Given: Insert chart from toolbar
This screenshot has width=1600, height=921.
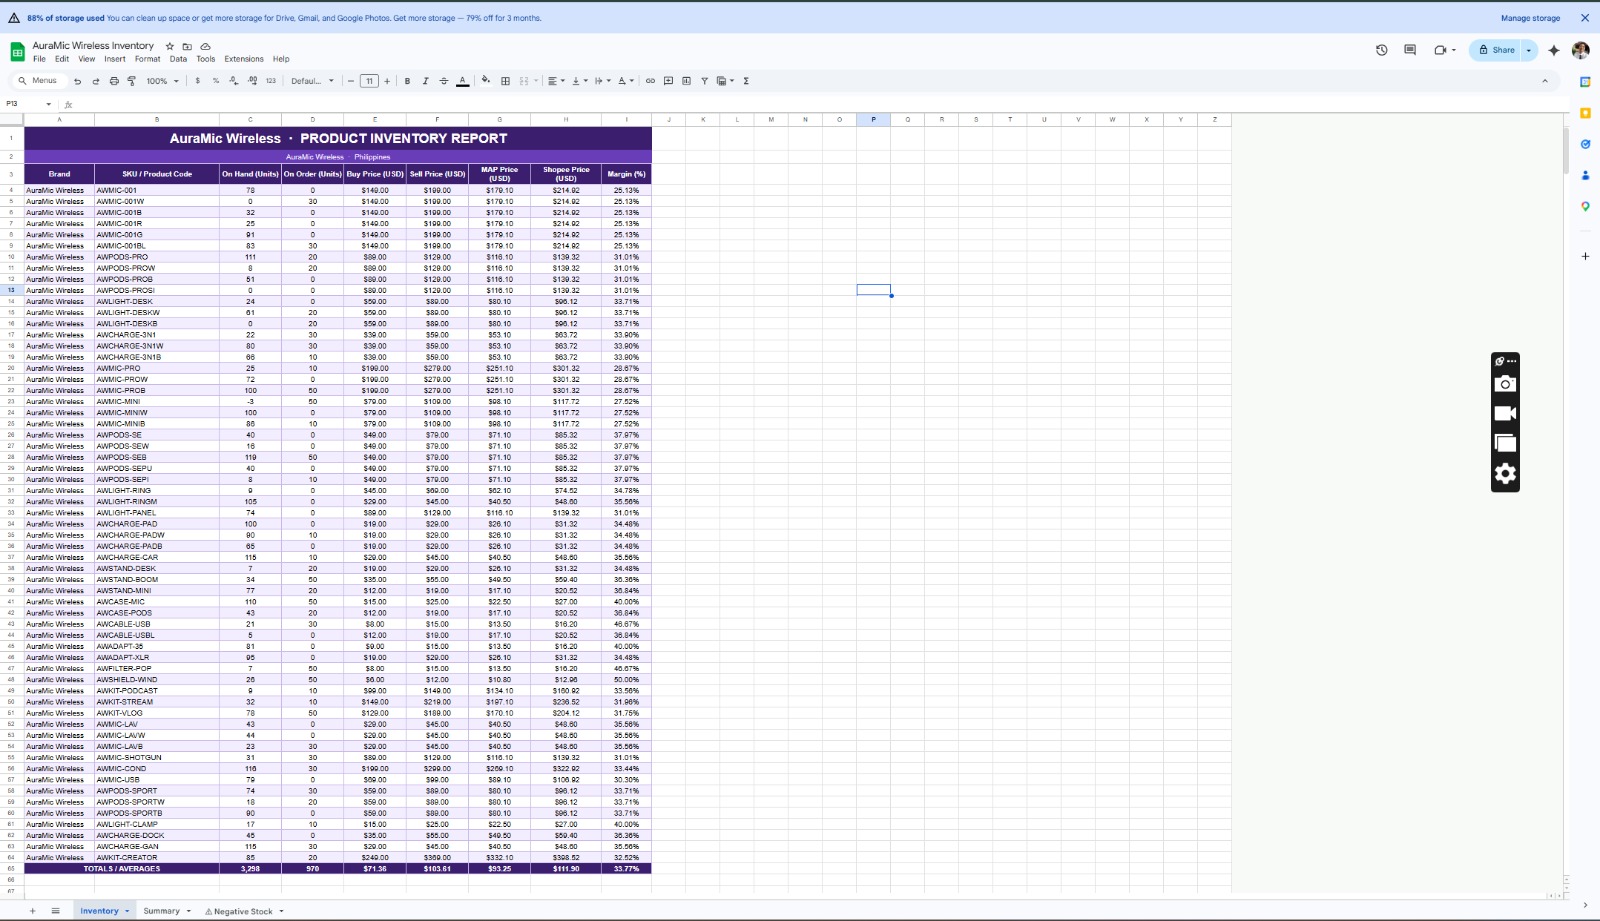Looking at the screenshot, I should [686, 81].
